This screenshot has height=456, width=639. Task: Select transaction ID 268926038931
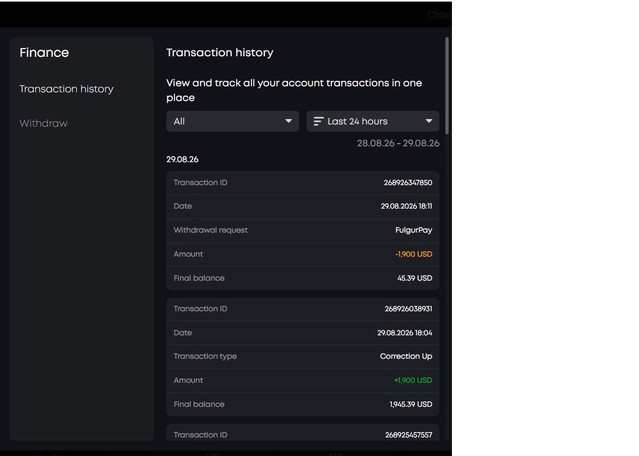tap(408, 309)
